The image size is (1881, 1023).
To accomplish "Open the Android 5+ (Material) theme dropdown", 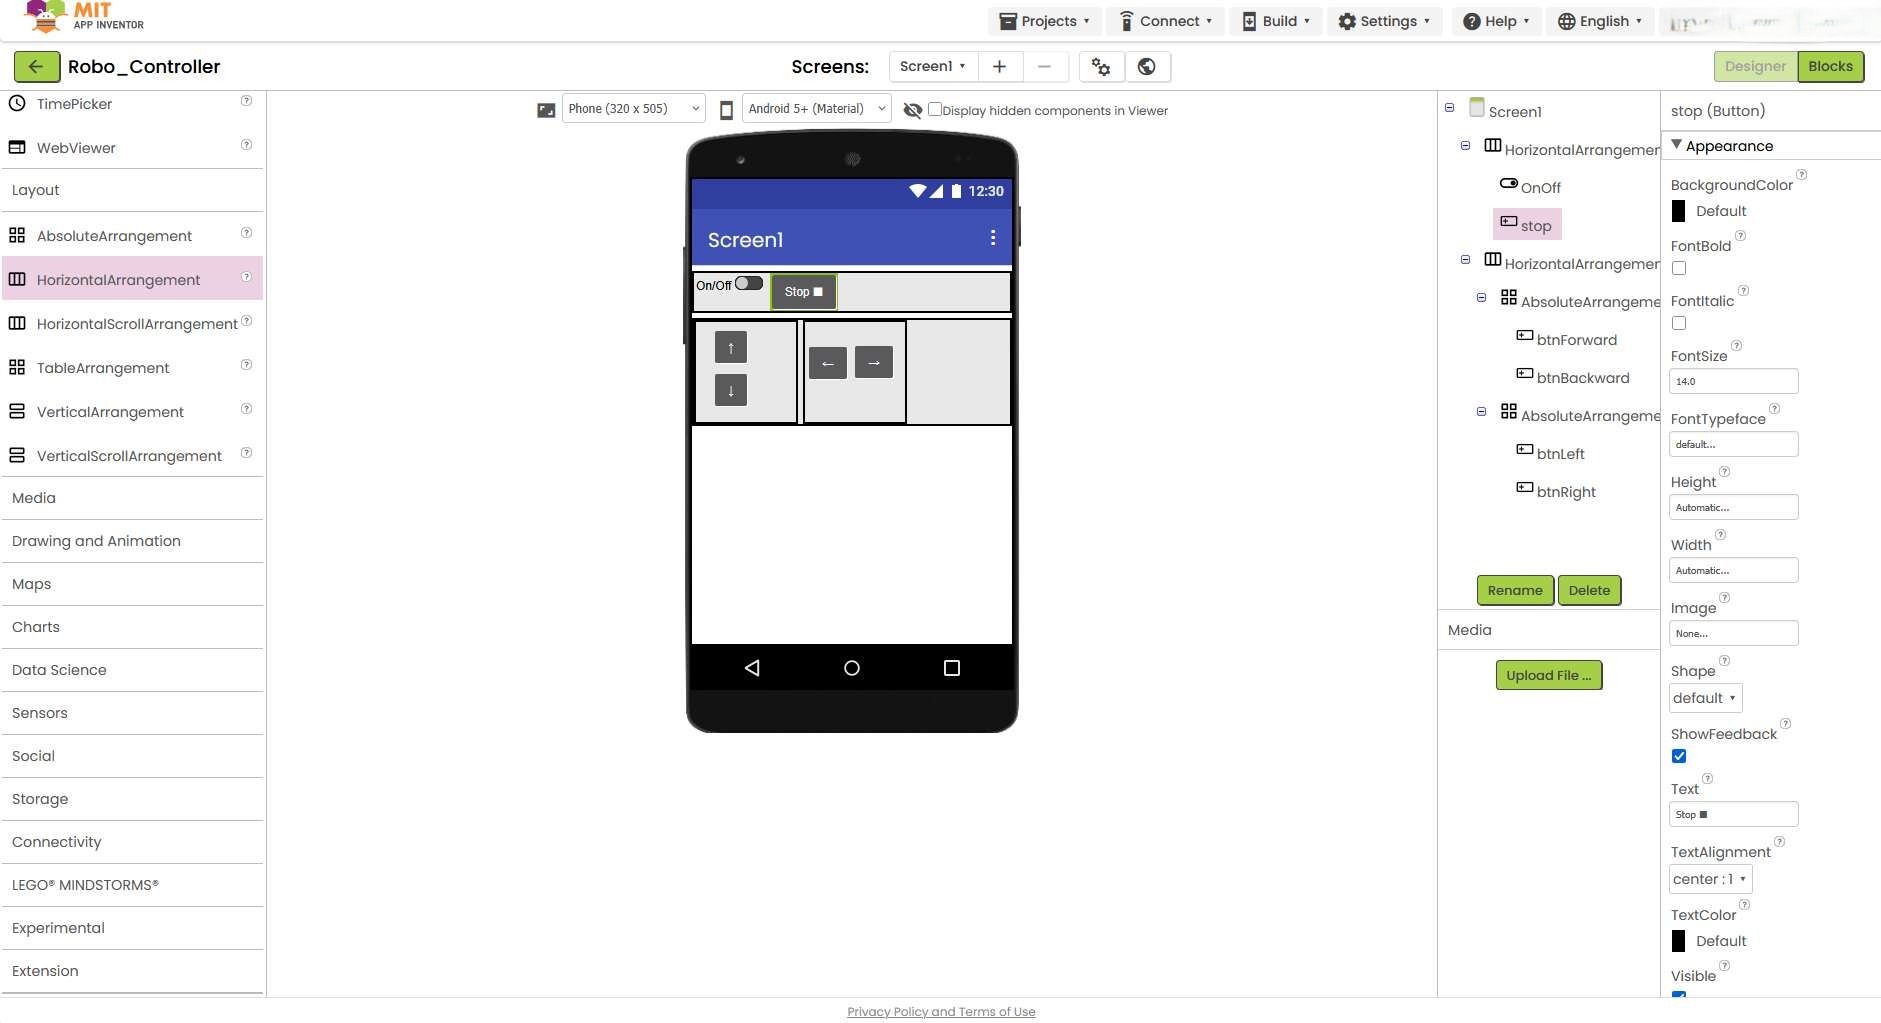I will click(x=815, y=108).
